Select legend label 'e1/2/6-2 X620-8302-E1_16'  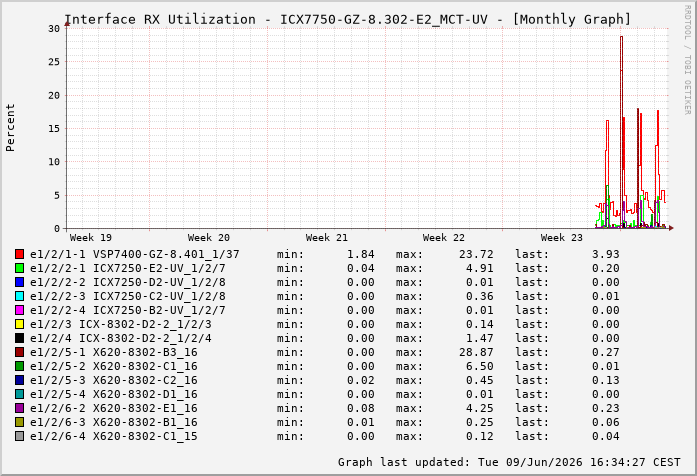tap(114, 408)
